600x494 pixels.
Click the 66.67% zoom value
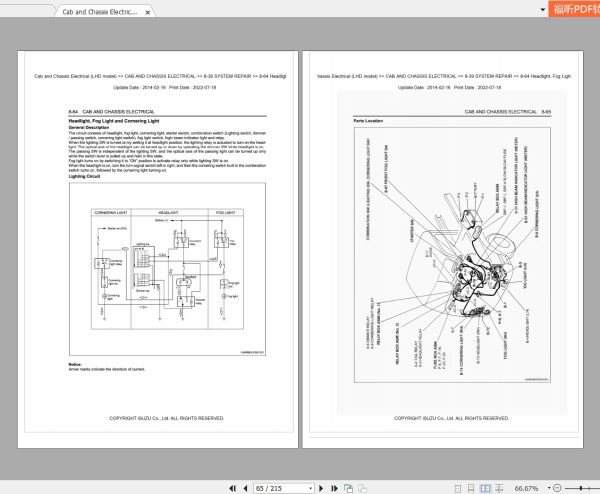coord(527,488)
